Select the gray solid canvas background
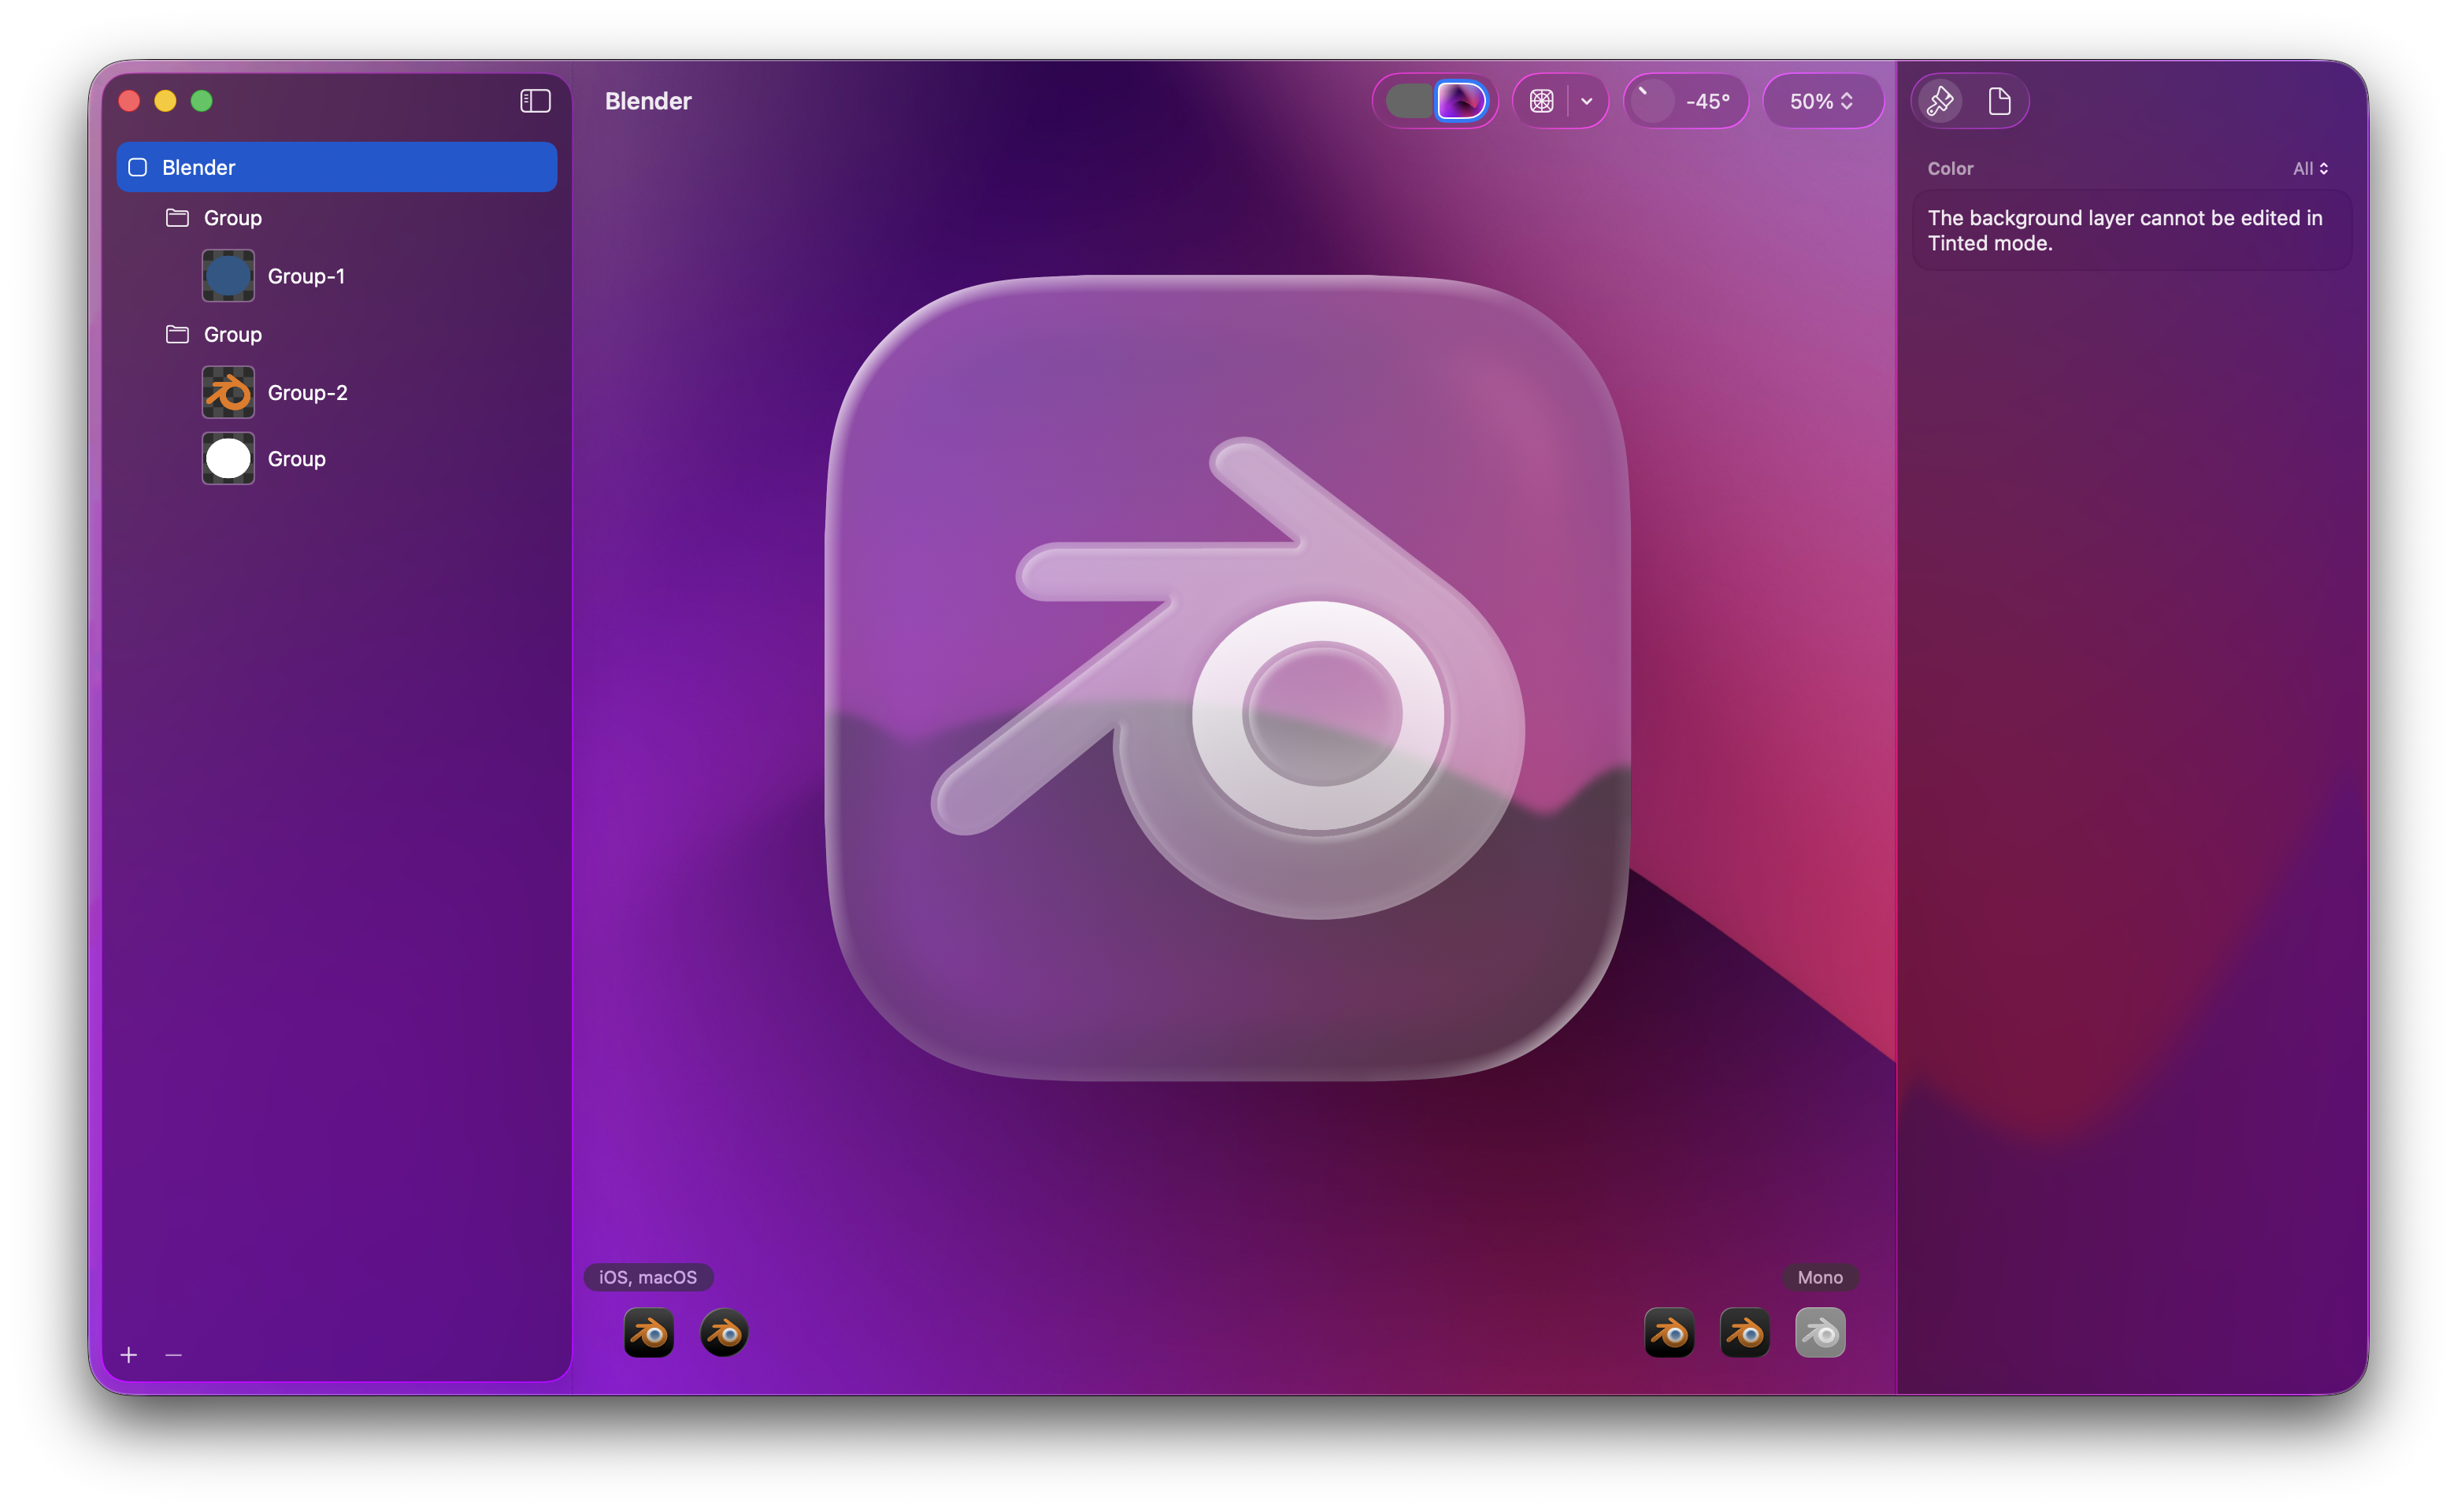This screenshot has width=2457, height=1512. coord(1409,101)
